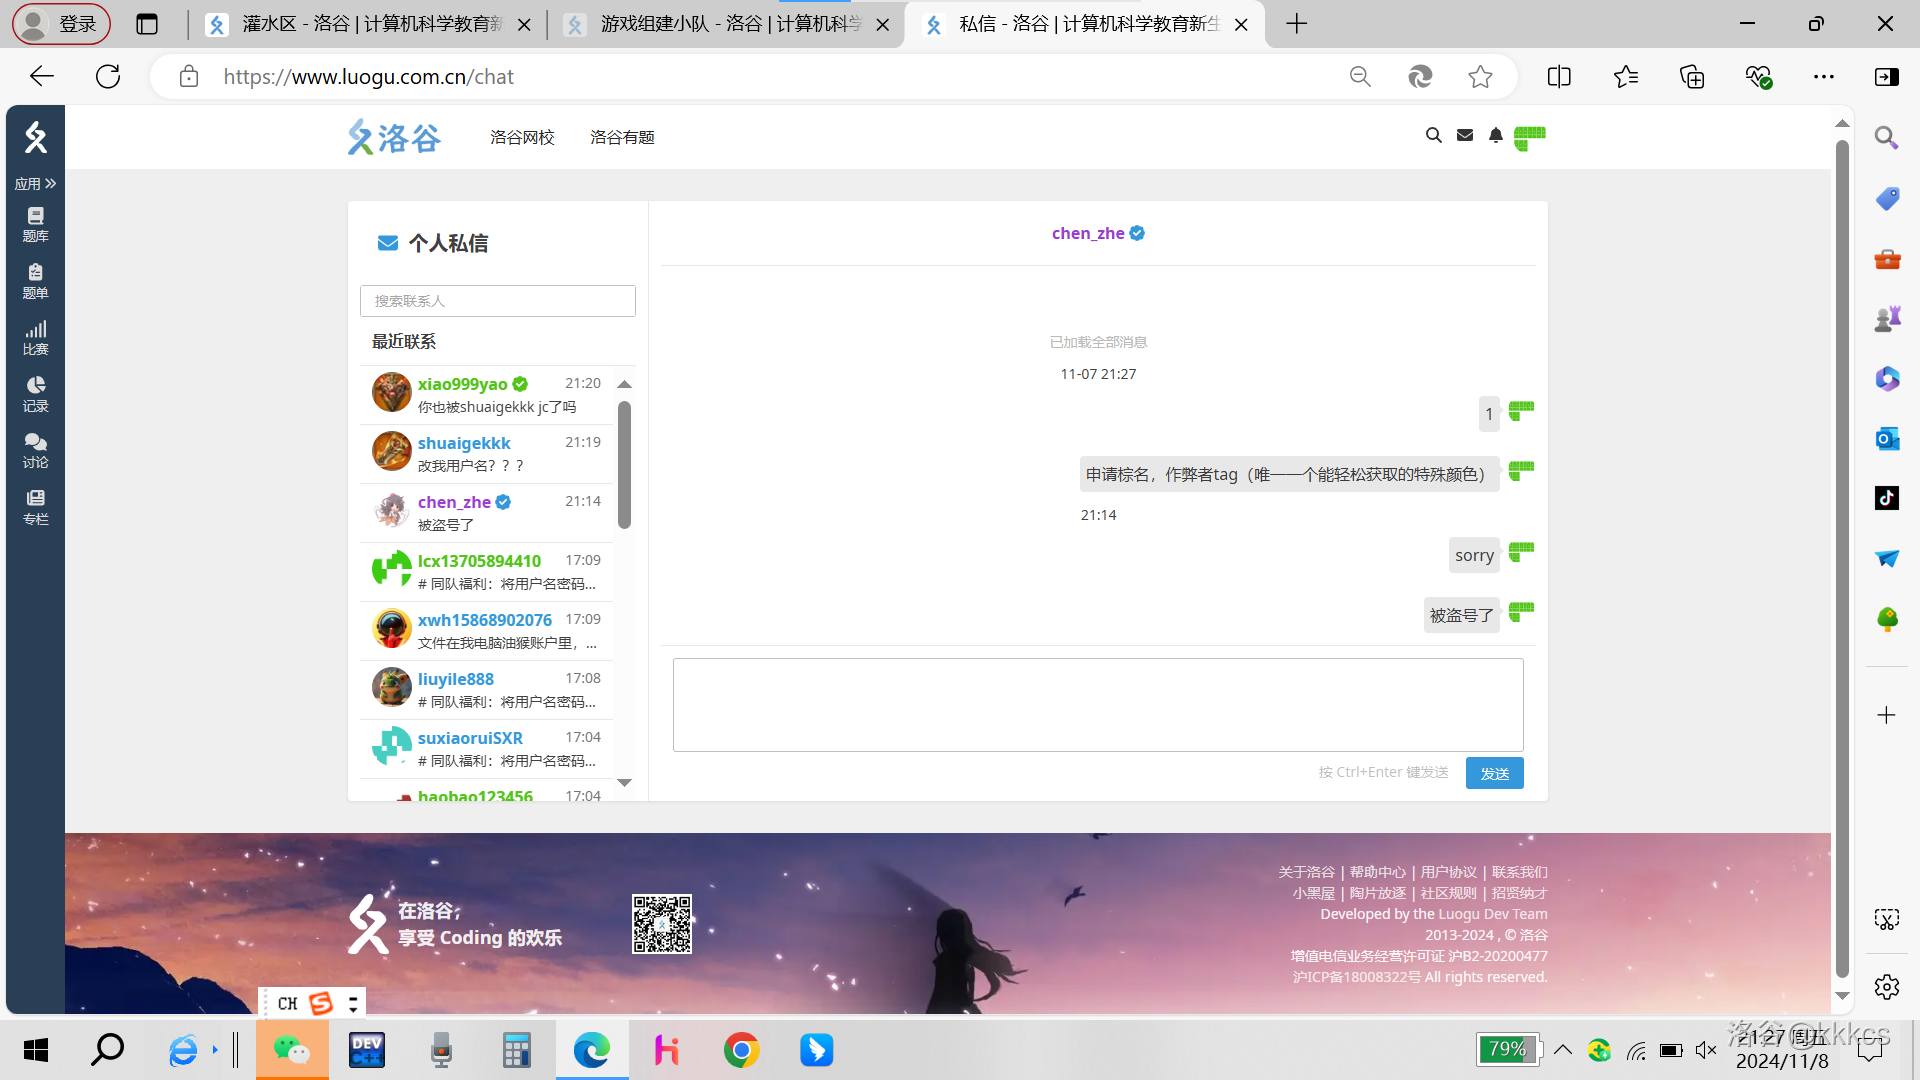Click the 发送 send button
1920x1080 pixels.
pos(1494,773)
